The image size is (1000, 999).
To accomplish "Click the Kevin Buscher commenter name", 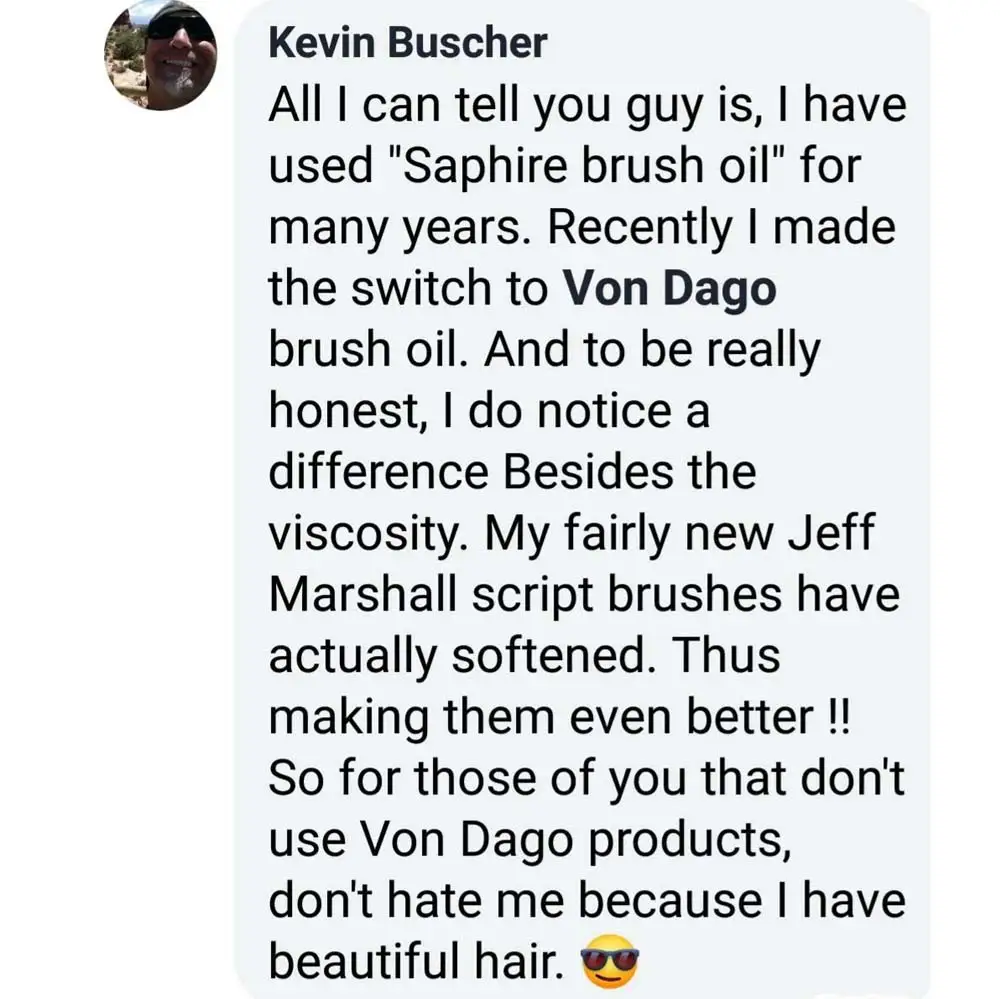I will pyautogui.click(x=408, y=43).
